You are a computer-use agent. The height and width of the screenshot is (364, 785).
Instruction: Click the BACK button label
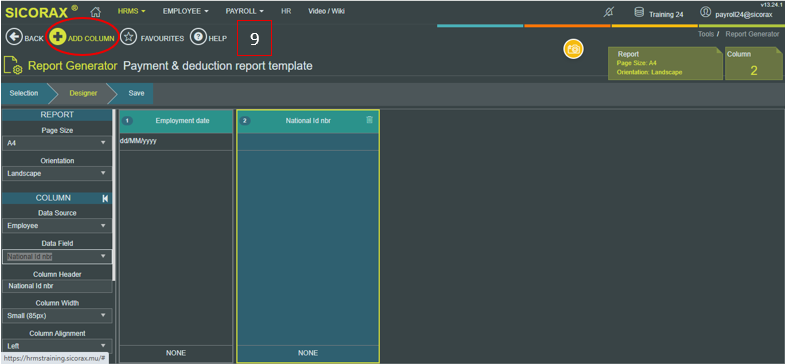(x=34, y=39)
